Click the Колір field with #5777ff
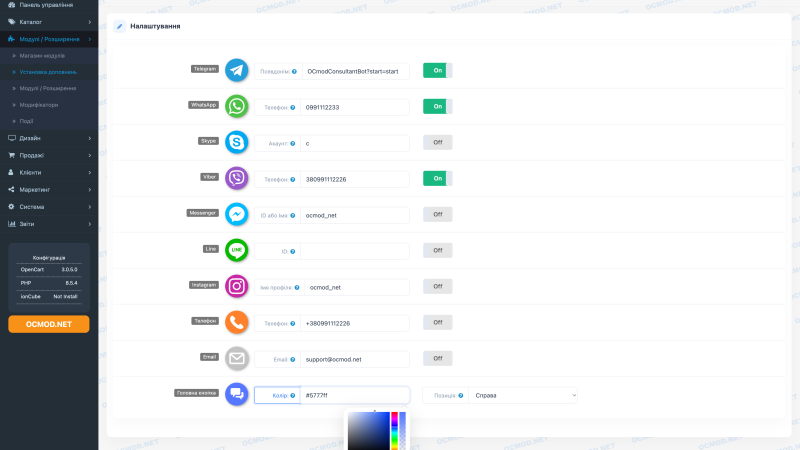Screen dimensions: 800x450 click(x=355, y=395)
